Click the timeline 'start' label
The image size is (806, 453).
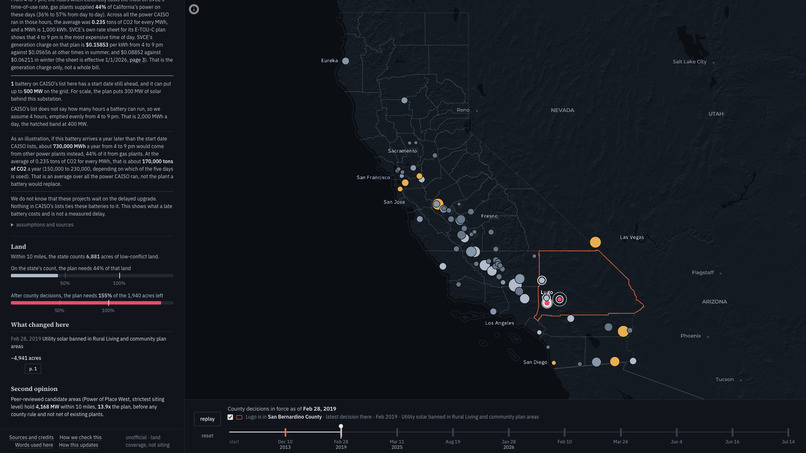click(234, 442)
